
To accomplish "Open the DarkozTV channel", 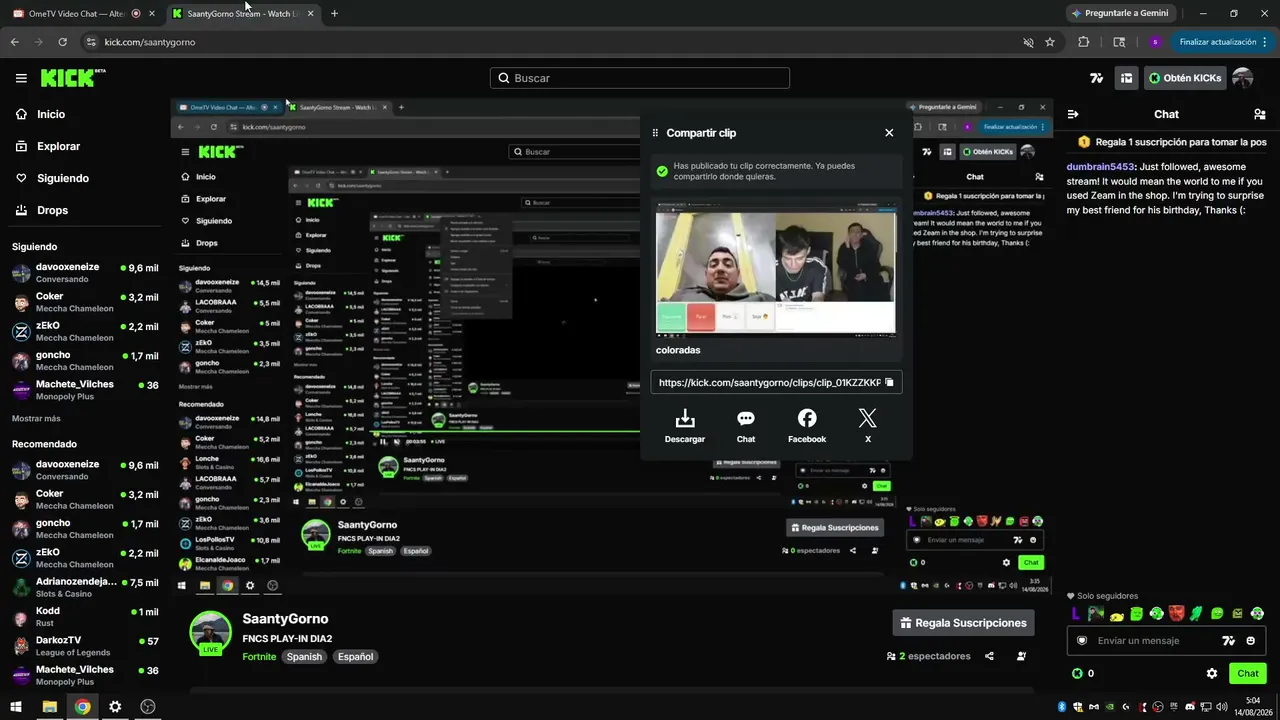I will [x=84, y=645].
